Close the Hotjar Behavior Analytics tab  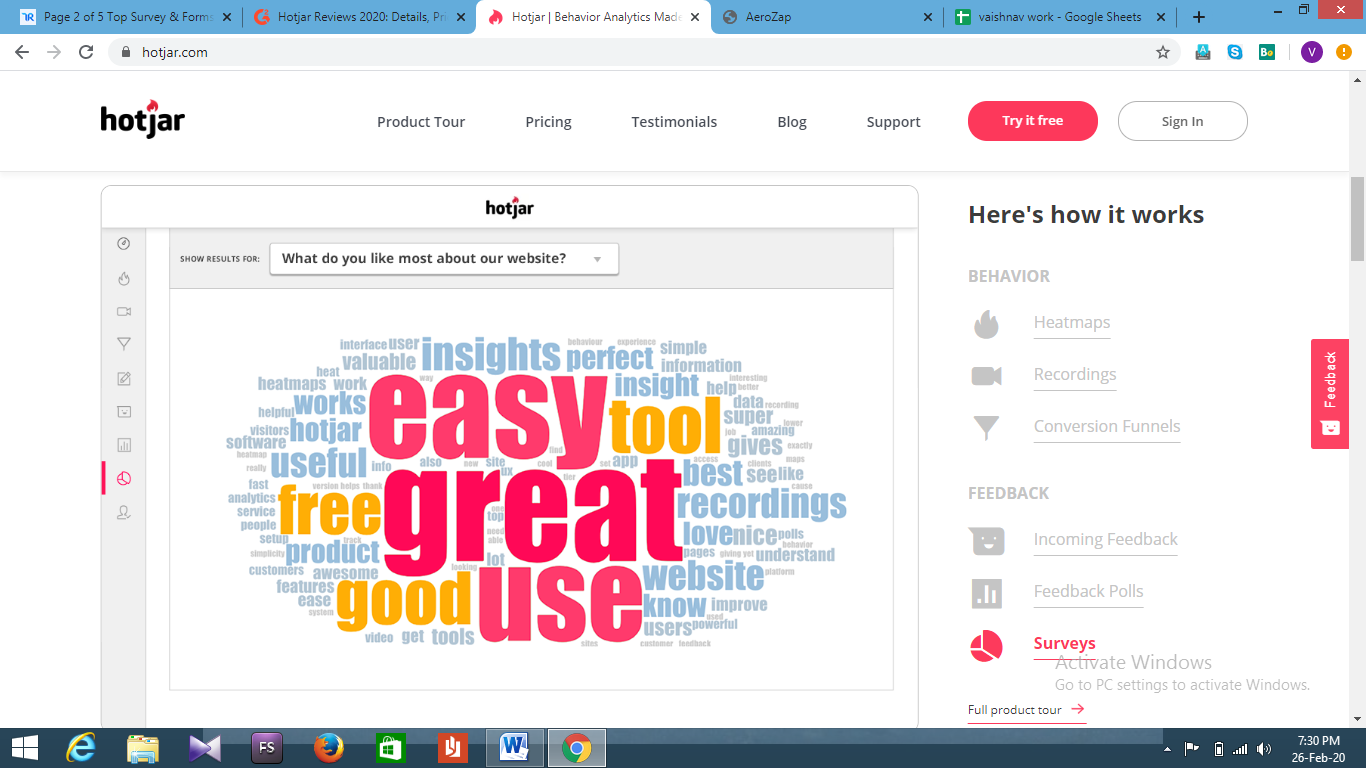click(x=695, y=17)
